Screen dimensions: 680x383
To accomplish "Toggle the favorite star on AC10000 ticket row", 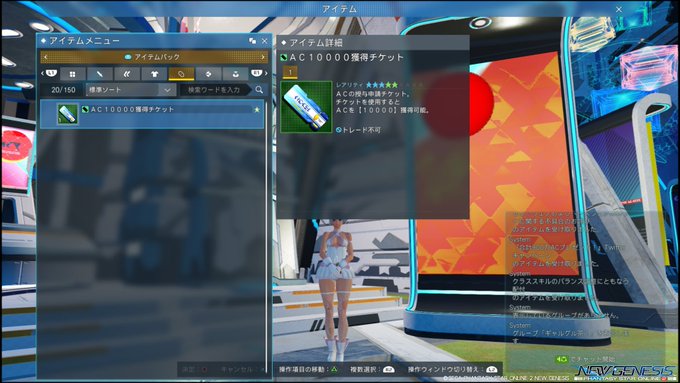I will click(x=257, y=110).
